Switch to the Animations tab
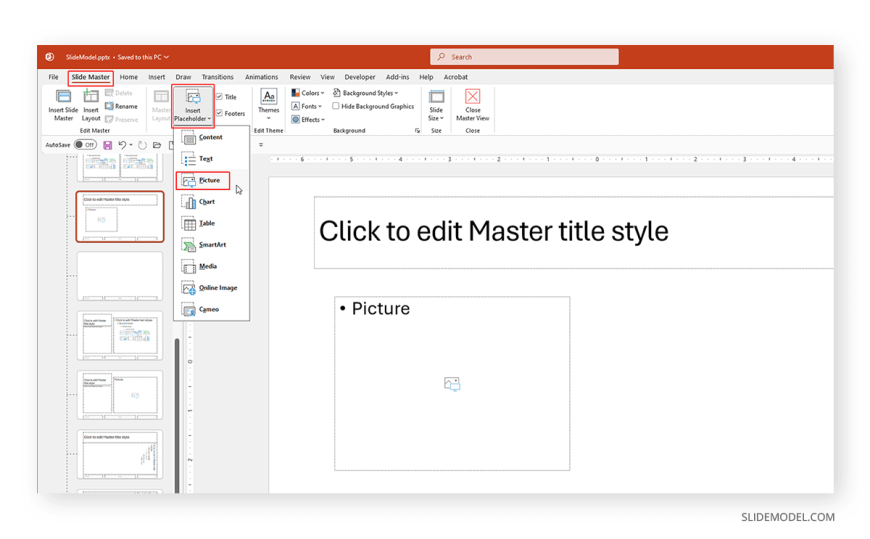870x539 pixels. (x=261, y=77)
